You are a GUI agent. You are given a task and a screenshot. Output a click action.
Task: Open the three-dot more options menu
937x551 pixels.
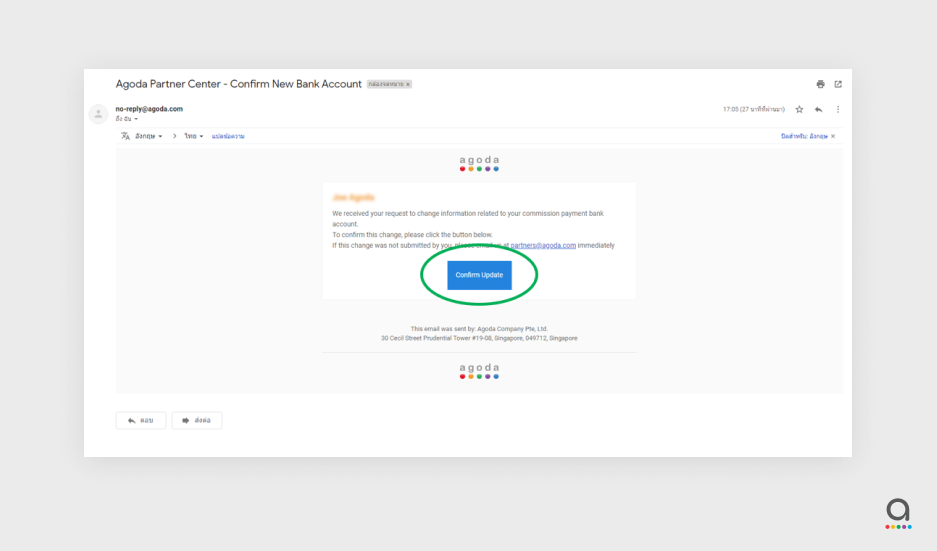tap(838, 109)
